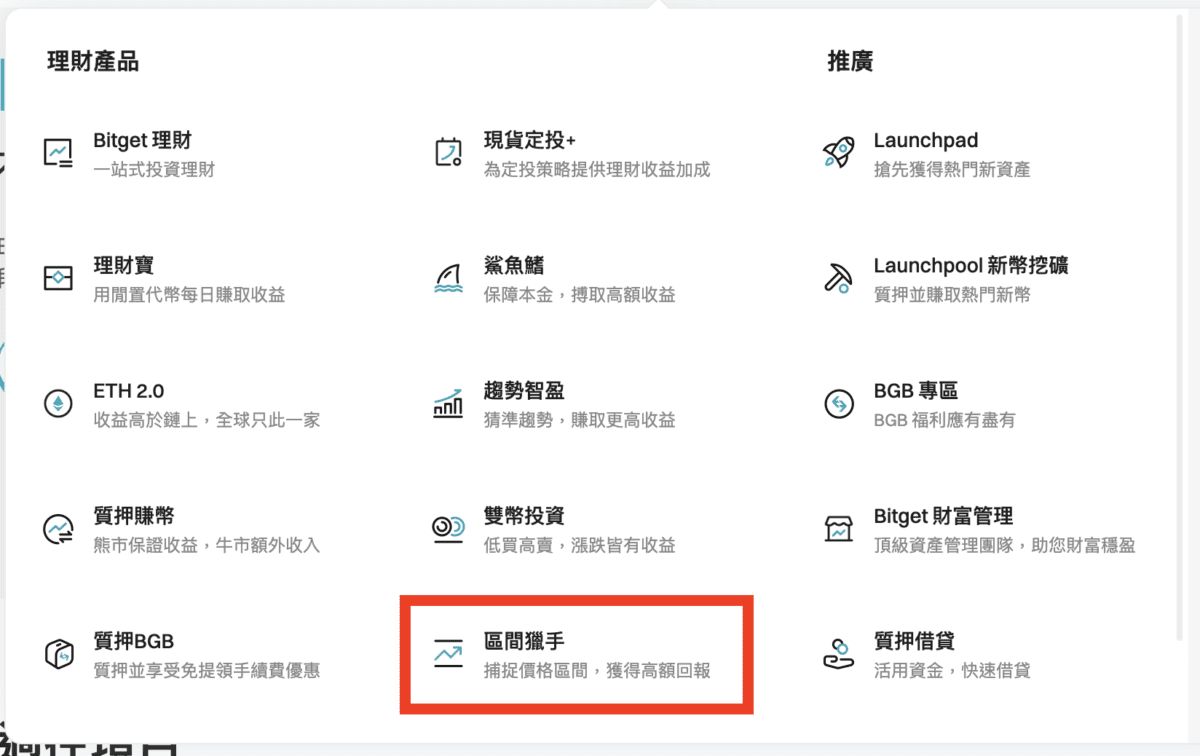This screenshot has width=1200, height=756.
Task: Click the 現貨定投+ calendar icon
Action: click(x=448, y=153)
